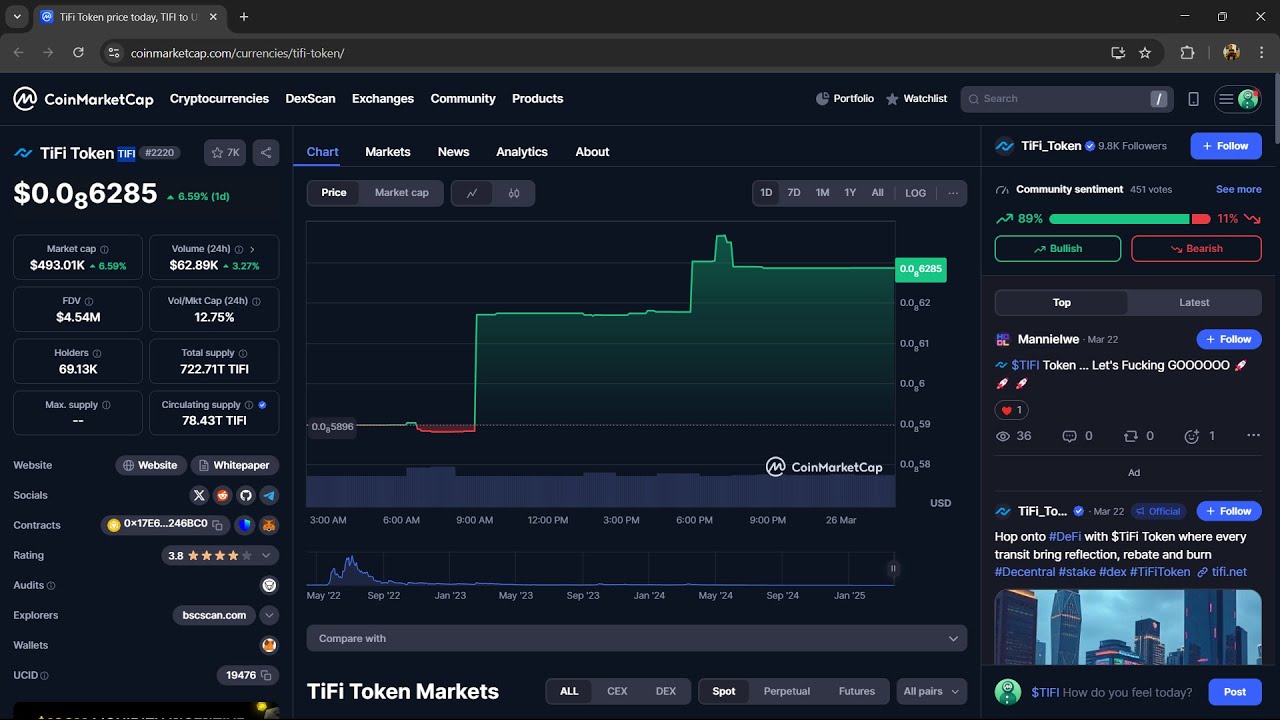Add TiFi Token to watchlist star button
The height and width of the screenshot is (720, 1280).
click(225, 153)
